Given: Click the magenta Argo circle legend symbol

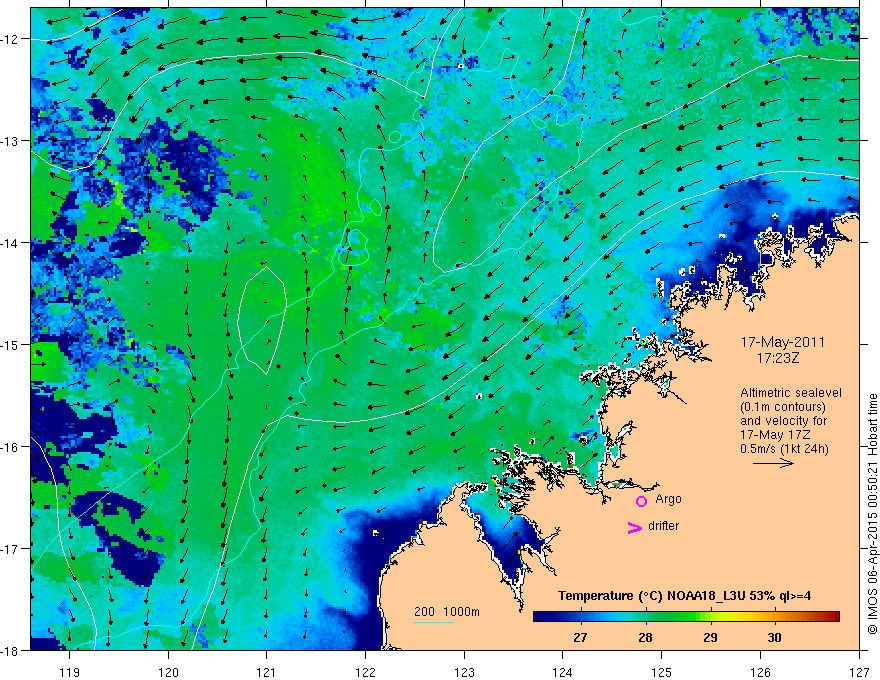Looking at the screenshot, I should pos(641,501).
